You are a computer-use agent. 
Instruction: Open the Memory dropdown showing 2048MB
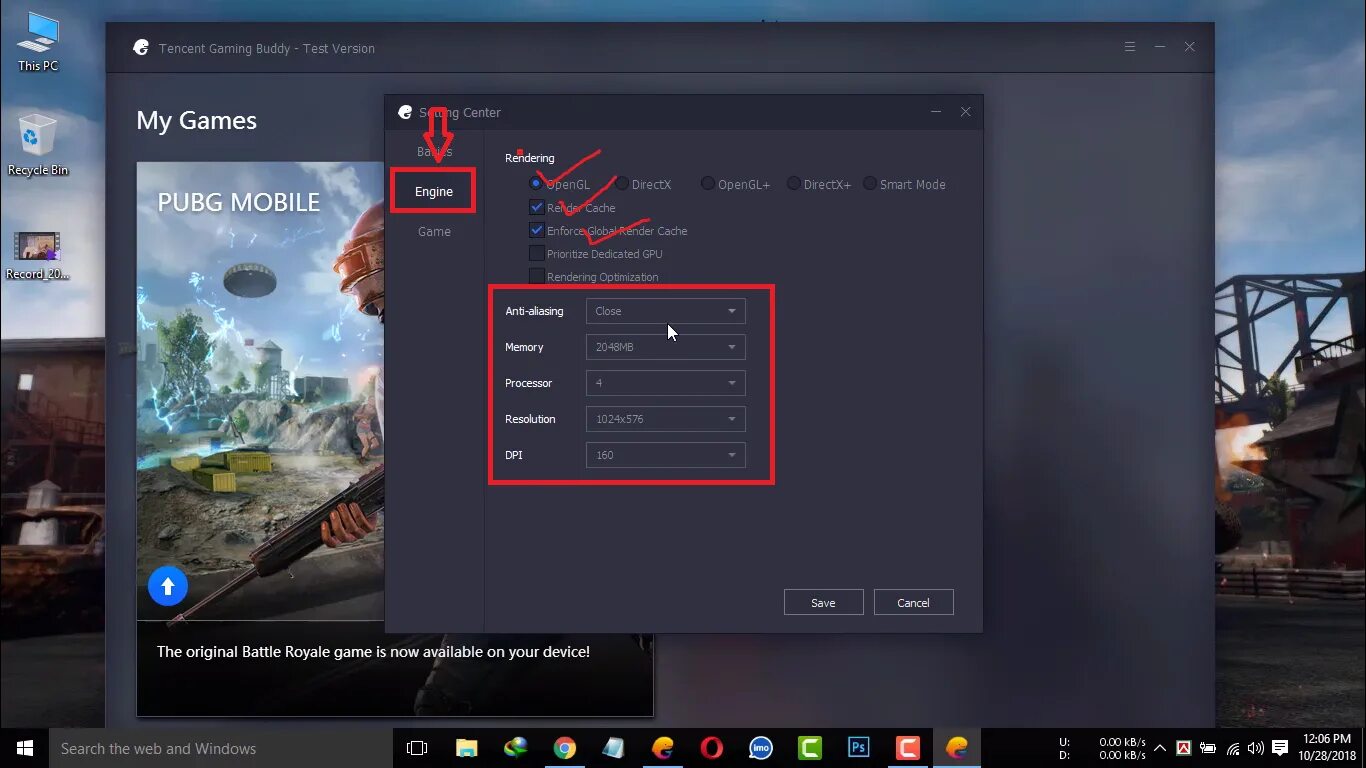point(665,347)
